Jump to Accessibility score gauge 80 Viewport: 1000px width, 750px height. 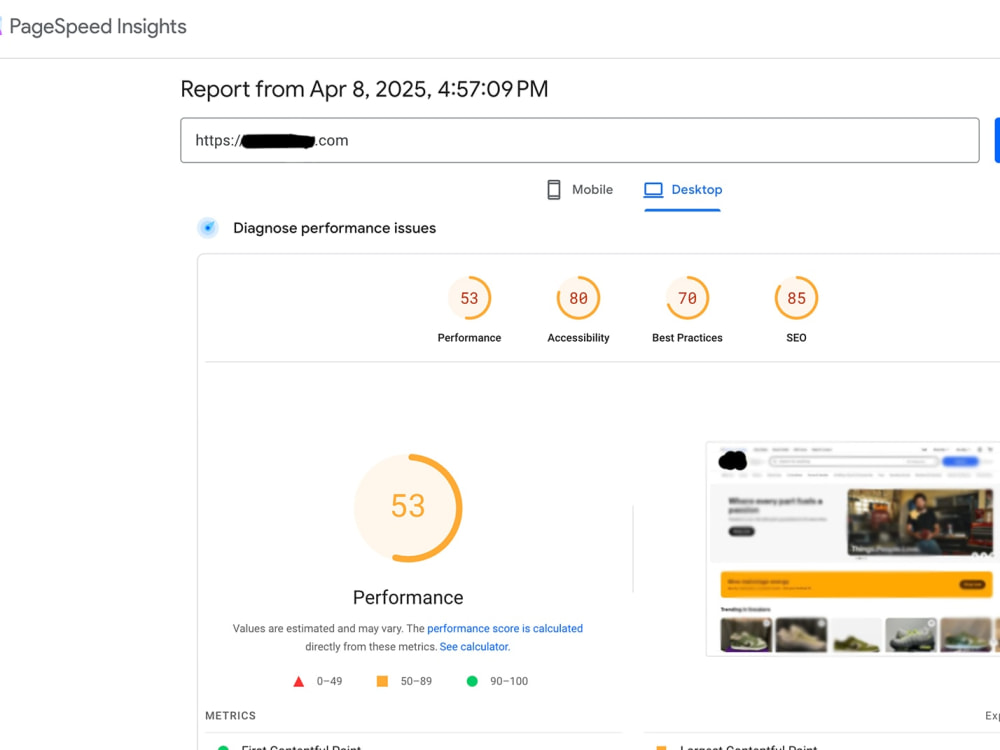click(578, 298)
